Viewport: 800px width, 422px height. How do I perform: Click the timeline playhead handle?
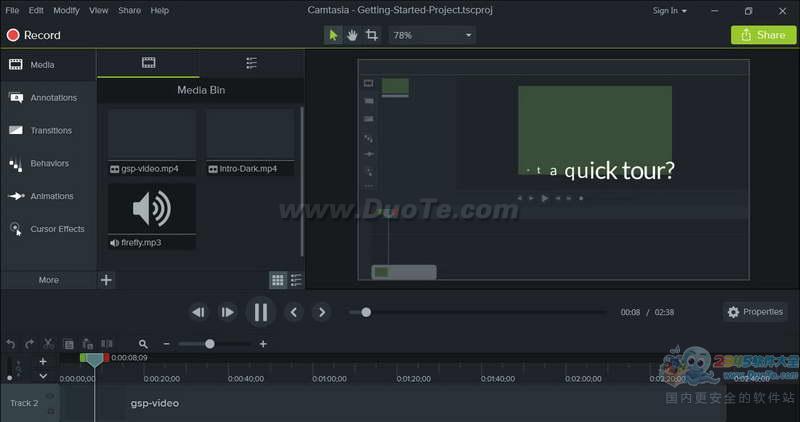[94, 360]
